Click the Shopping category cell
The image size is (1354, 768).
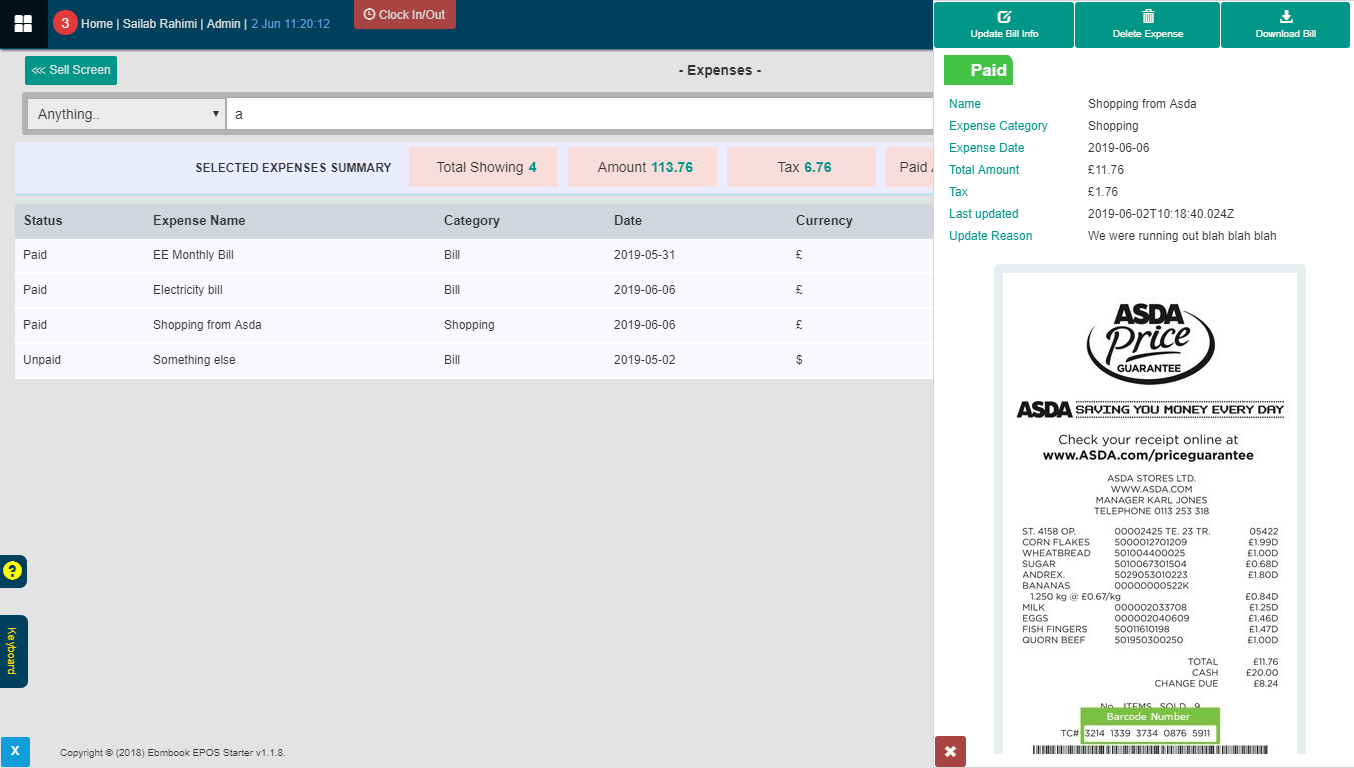coord(469,325)
